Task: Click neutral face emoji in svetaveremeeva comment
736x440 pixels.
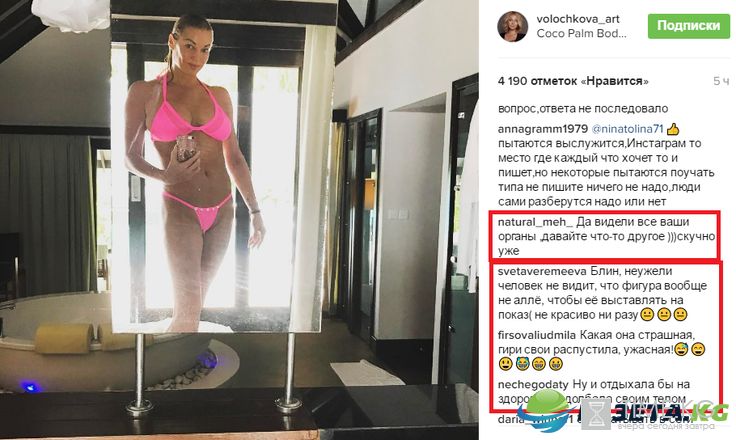Action: pos(647,314)
